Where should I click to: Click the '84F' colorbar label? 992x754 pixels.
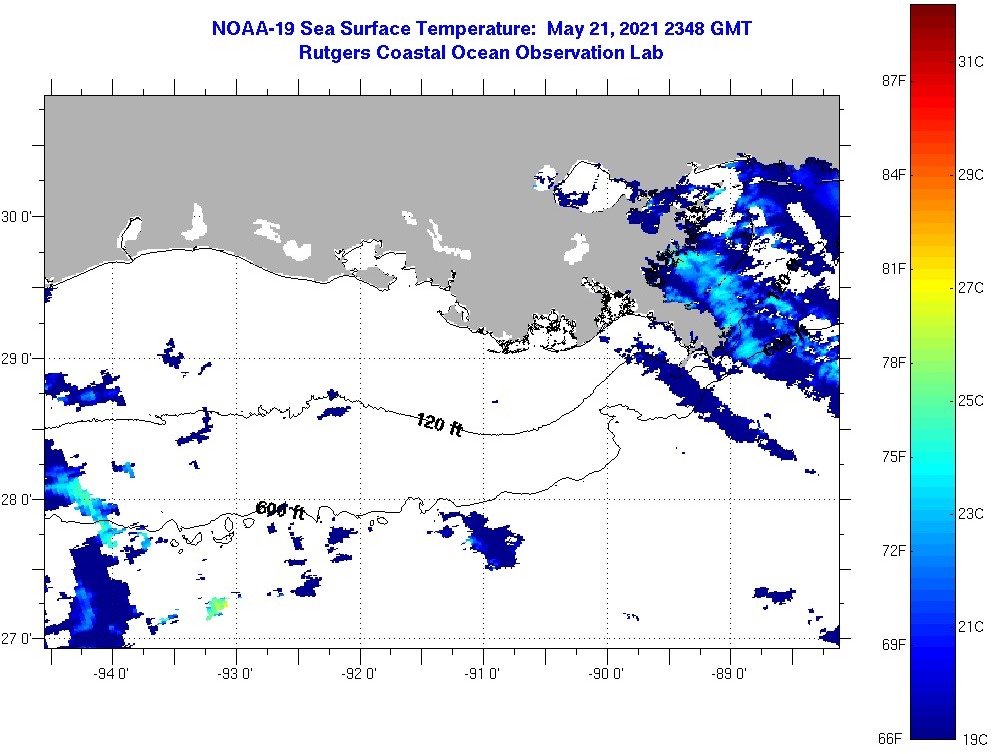pyautogui.click(x=893, y=175)
